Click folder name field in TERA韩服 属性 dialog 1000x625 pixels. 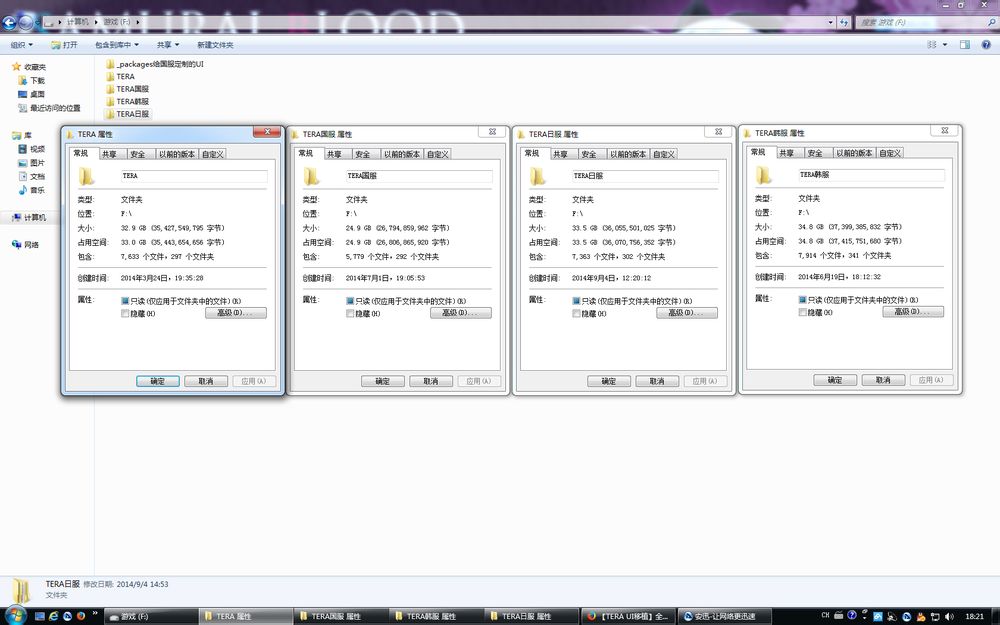pos(871,175)
